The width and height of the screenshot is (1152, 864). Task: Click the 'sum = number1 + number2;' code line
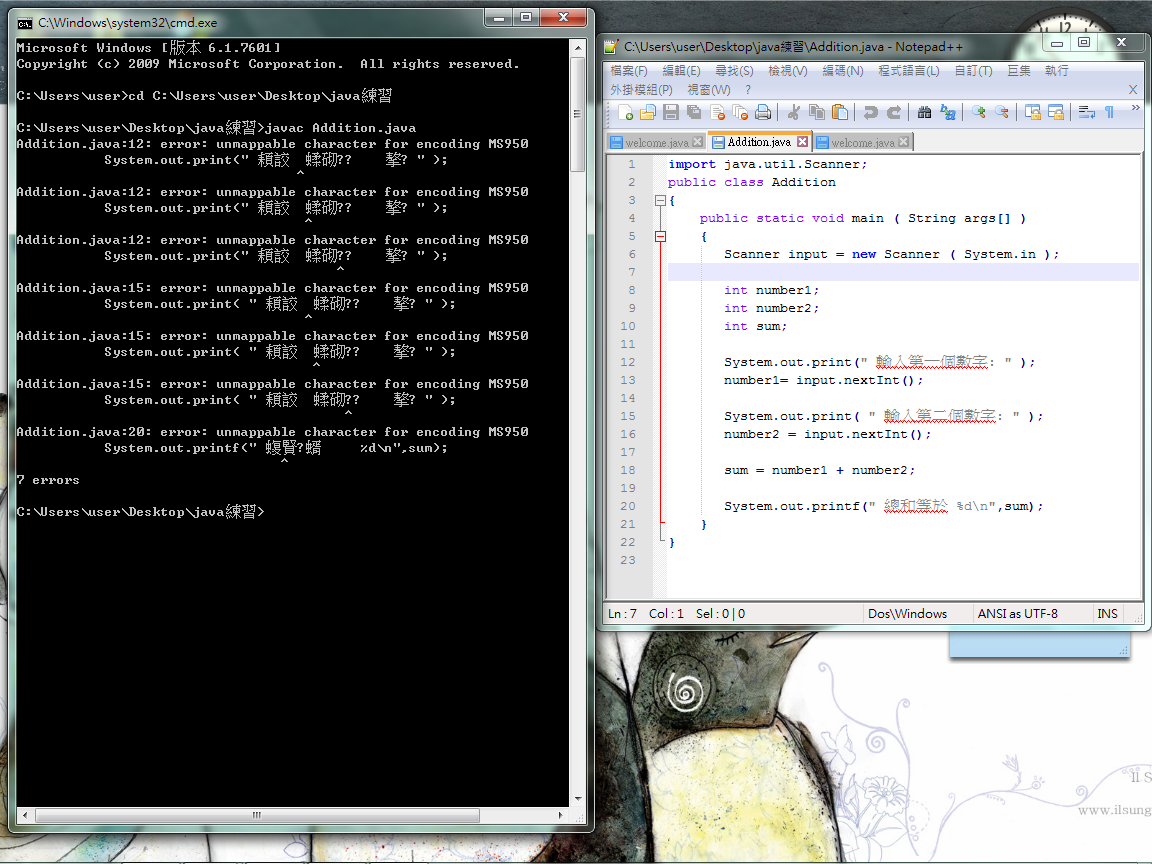click(819, 469)
